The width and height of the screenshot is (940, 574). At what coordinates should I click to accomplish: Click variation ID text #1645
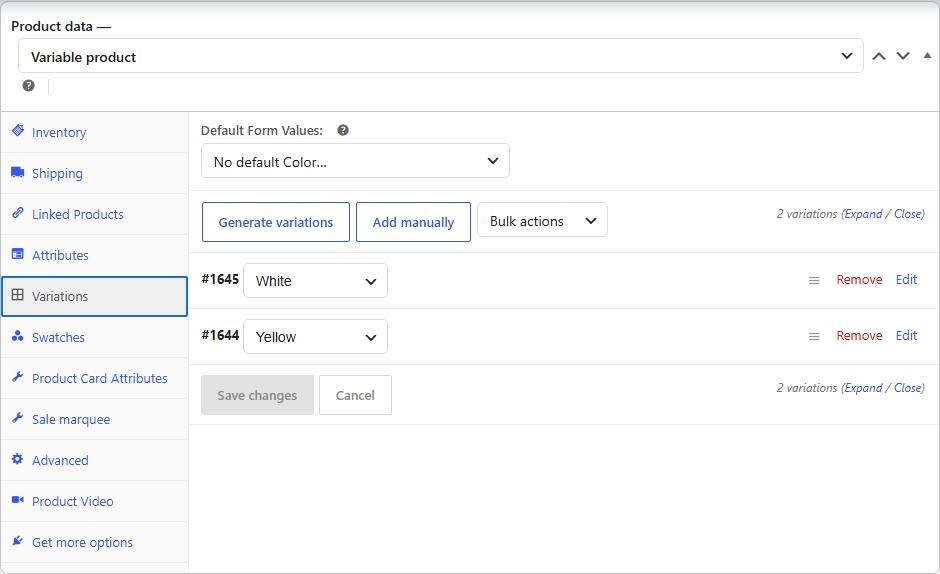pos(220,279)
